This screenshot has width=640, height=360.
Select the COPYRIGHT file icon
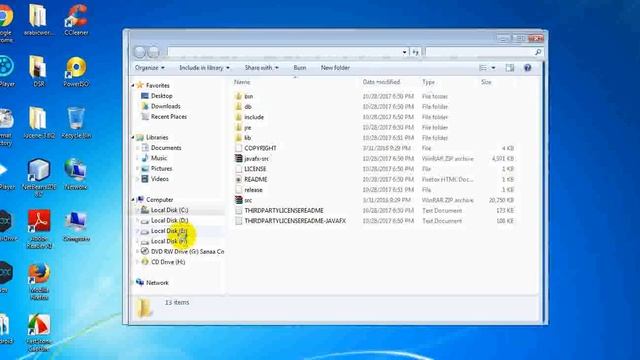tap(239, 148)
